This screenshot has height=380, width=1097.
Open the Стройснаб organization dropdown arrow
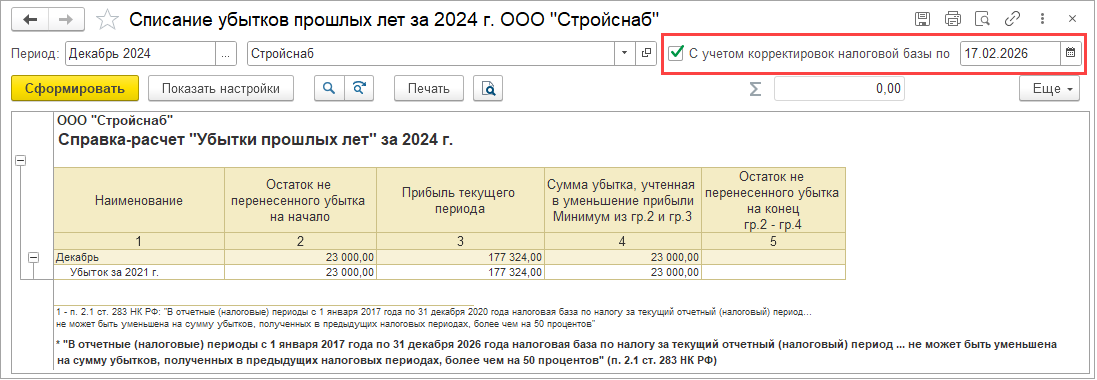624,53
